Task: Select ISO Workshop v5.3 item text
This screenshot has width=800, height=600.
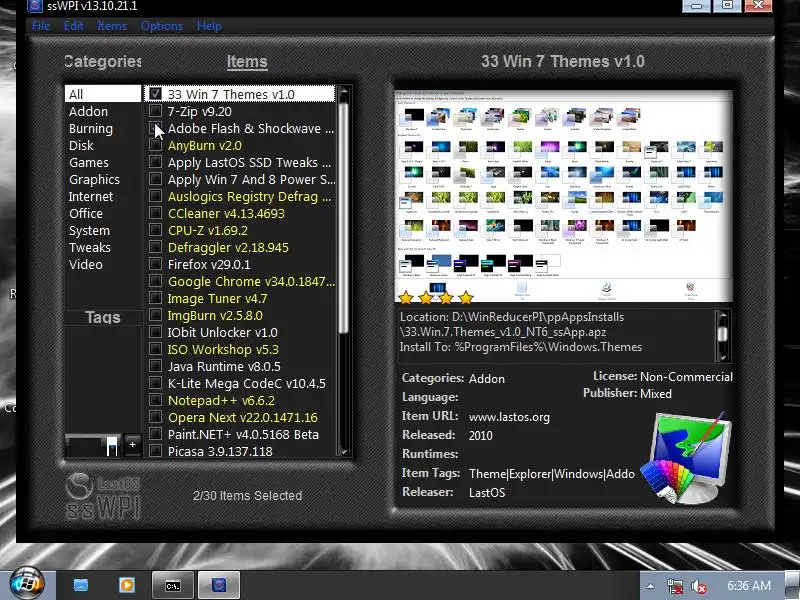Action: coord(223,349)
